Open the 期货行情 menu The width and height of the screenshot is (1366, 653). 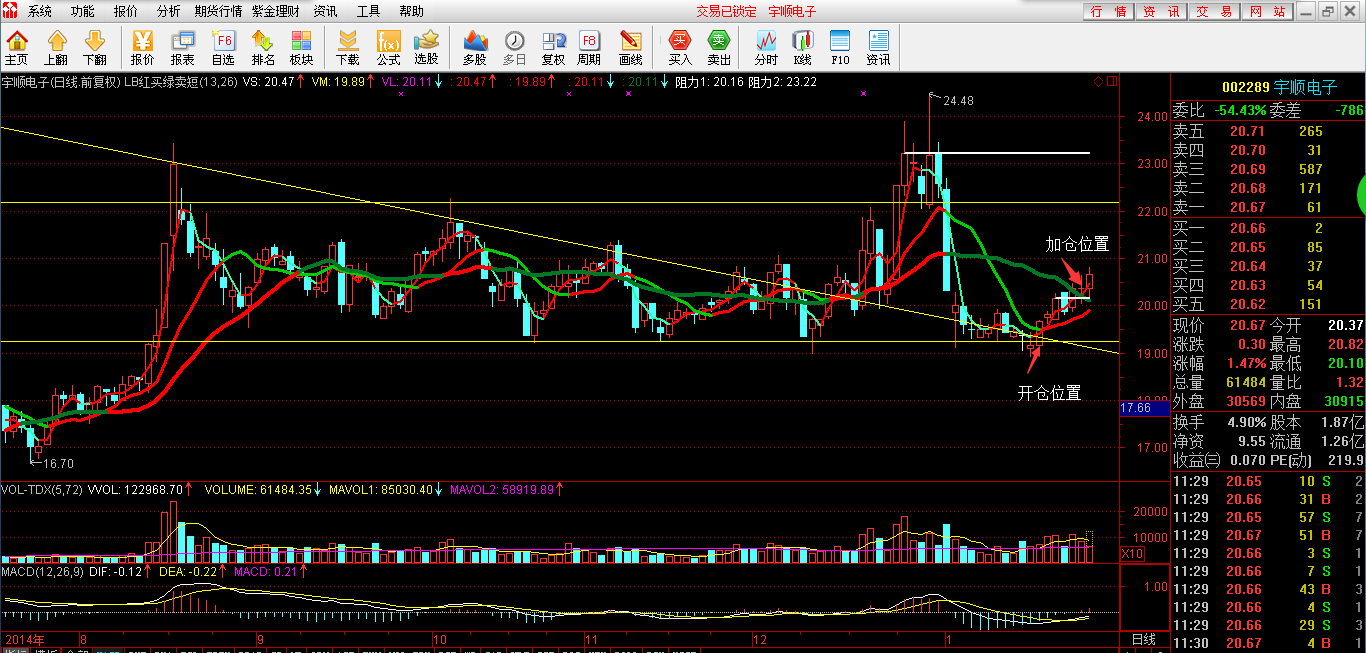pos(218,11)
